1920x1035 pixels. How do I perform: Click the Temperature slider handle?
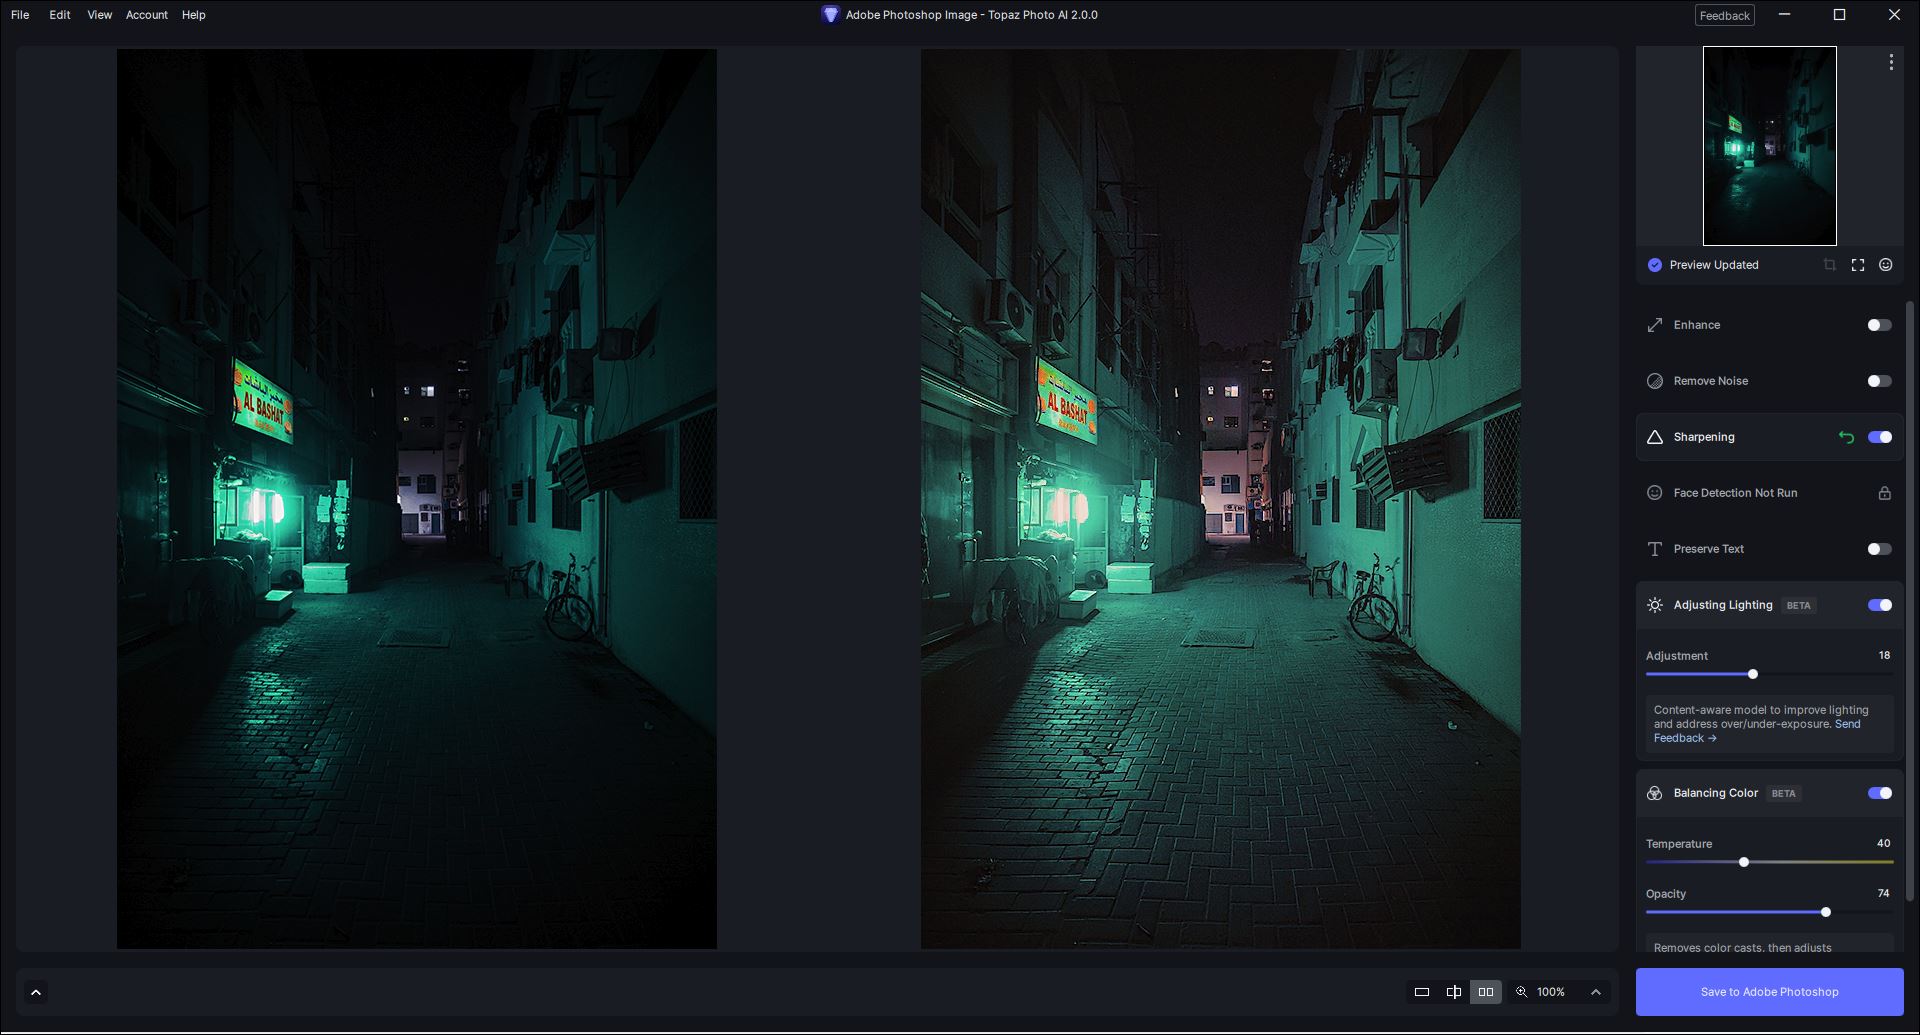pos(1743,862)
